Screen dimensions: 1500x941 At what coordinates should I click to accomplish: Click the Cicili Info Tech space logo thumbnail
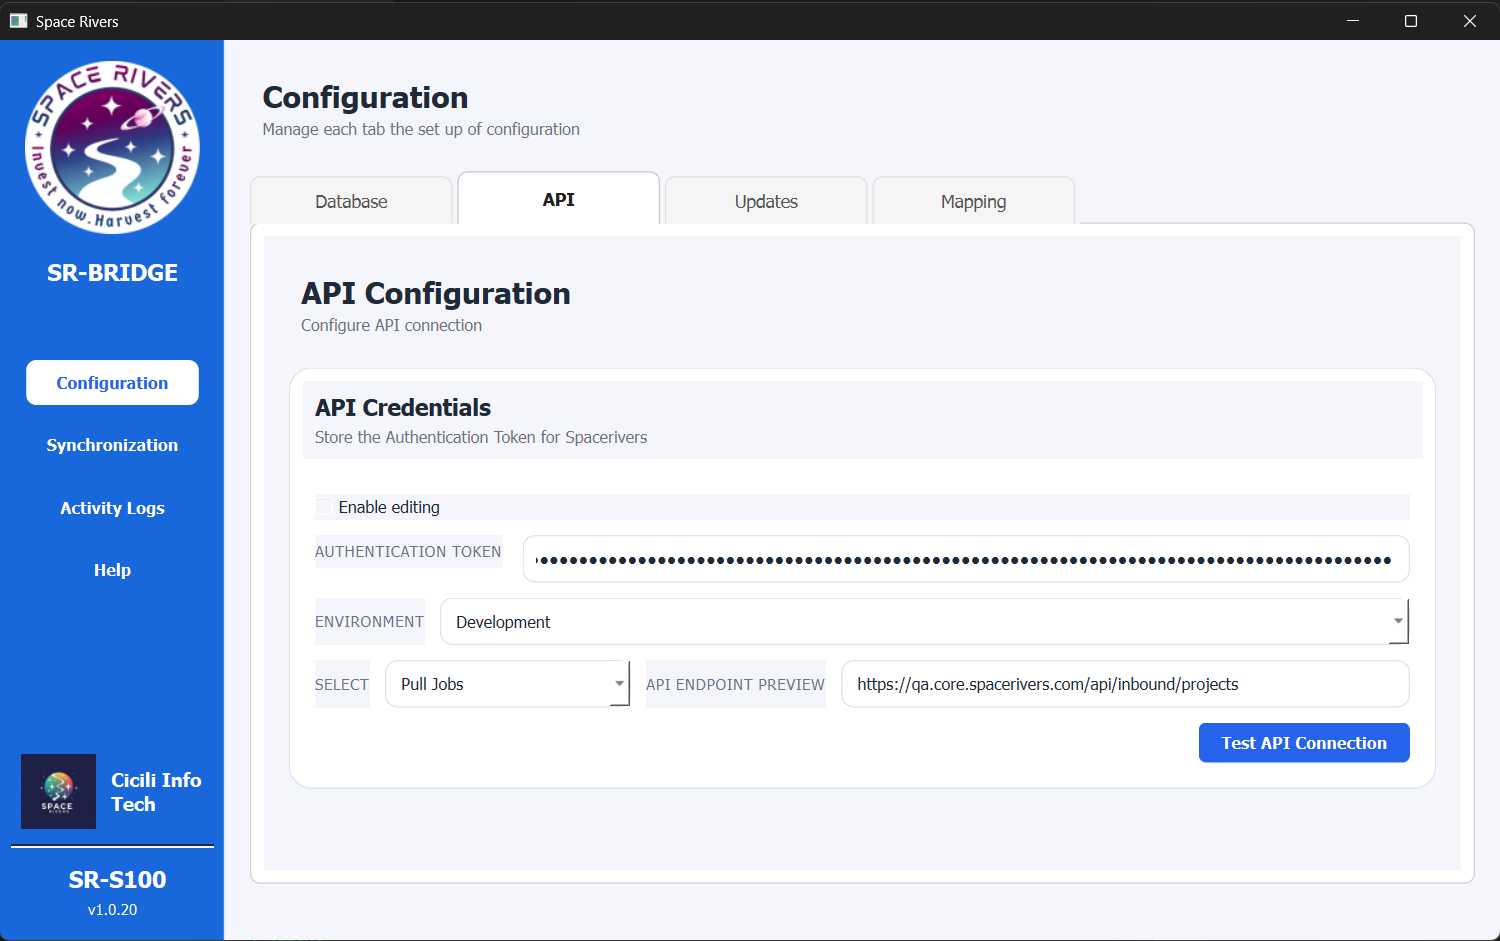[x=58, y=791]
